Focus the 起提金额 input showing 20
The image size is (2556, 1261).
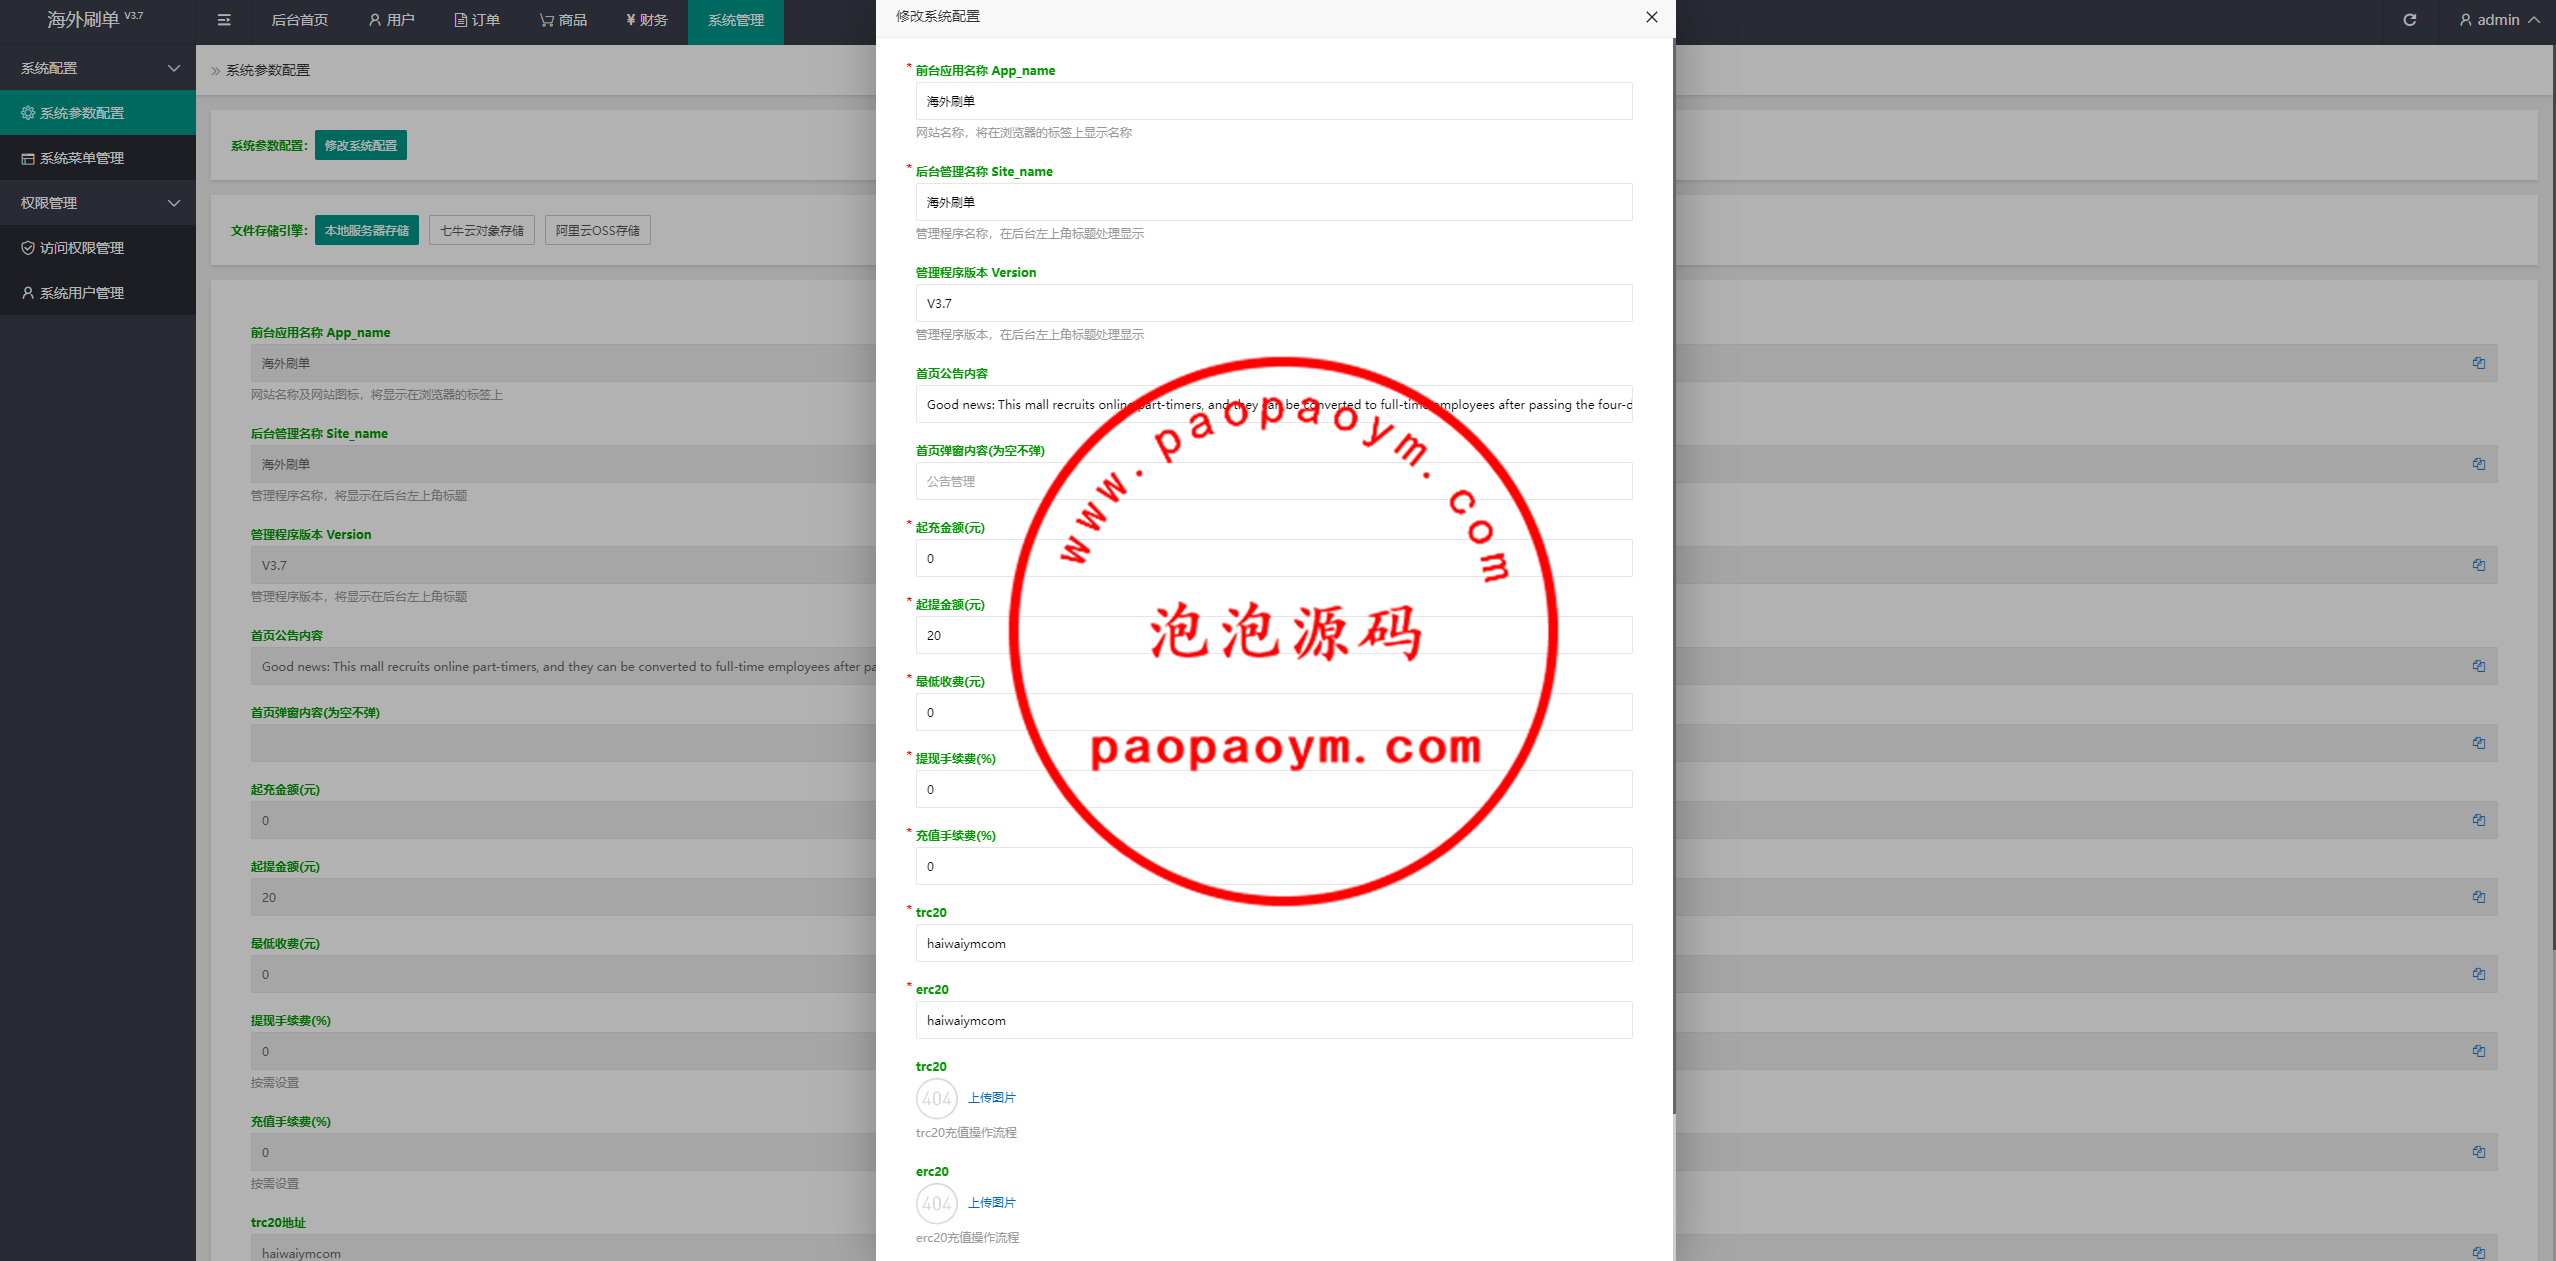click(x=1274, y=635)
